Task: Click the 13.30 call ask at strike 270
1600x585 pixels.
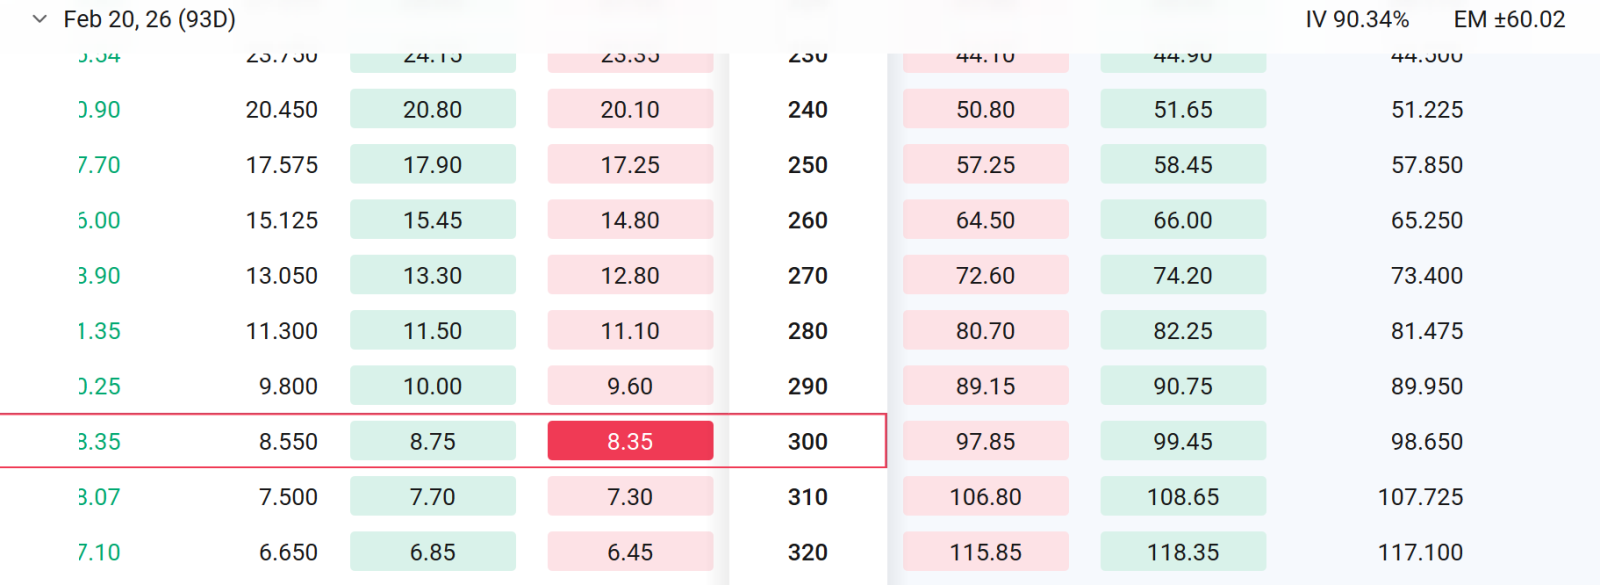Action: (x=433, y=275)
